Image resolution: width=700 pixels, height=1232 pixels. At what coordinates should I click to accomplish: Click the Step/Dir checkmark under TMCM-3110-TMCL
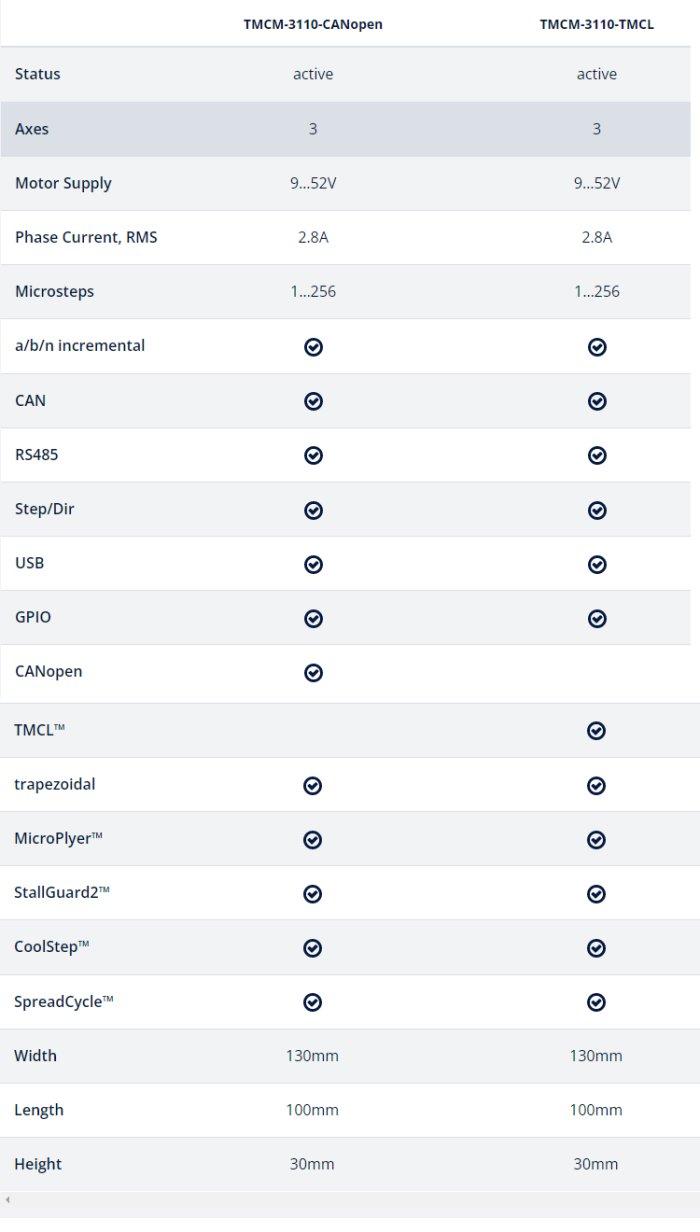(597, 510)
